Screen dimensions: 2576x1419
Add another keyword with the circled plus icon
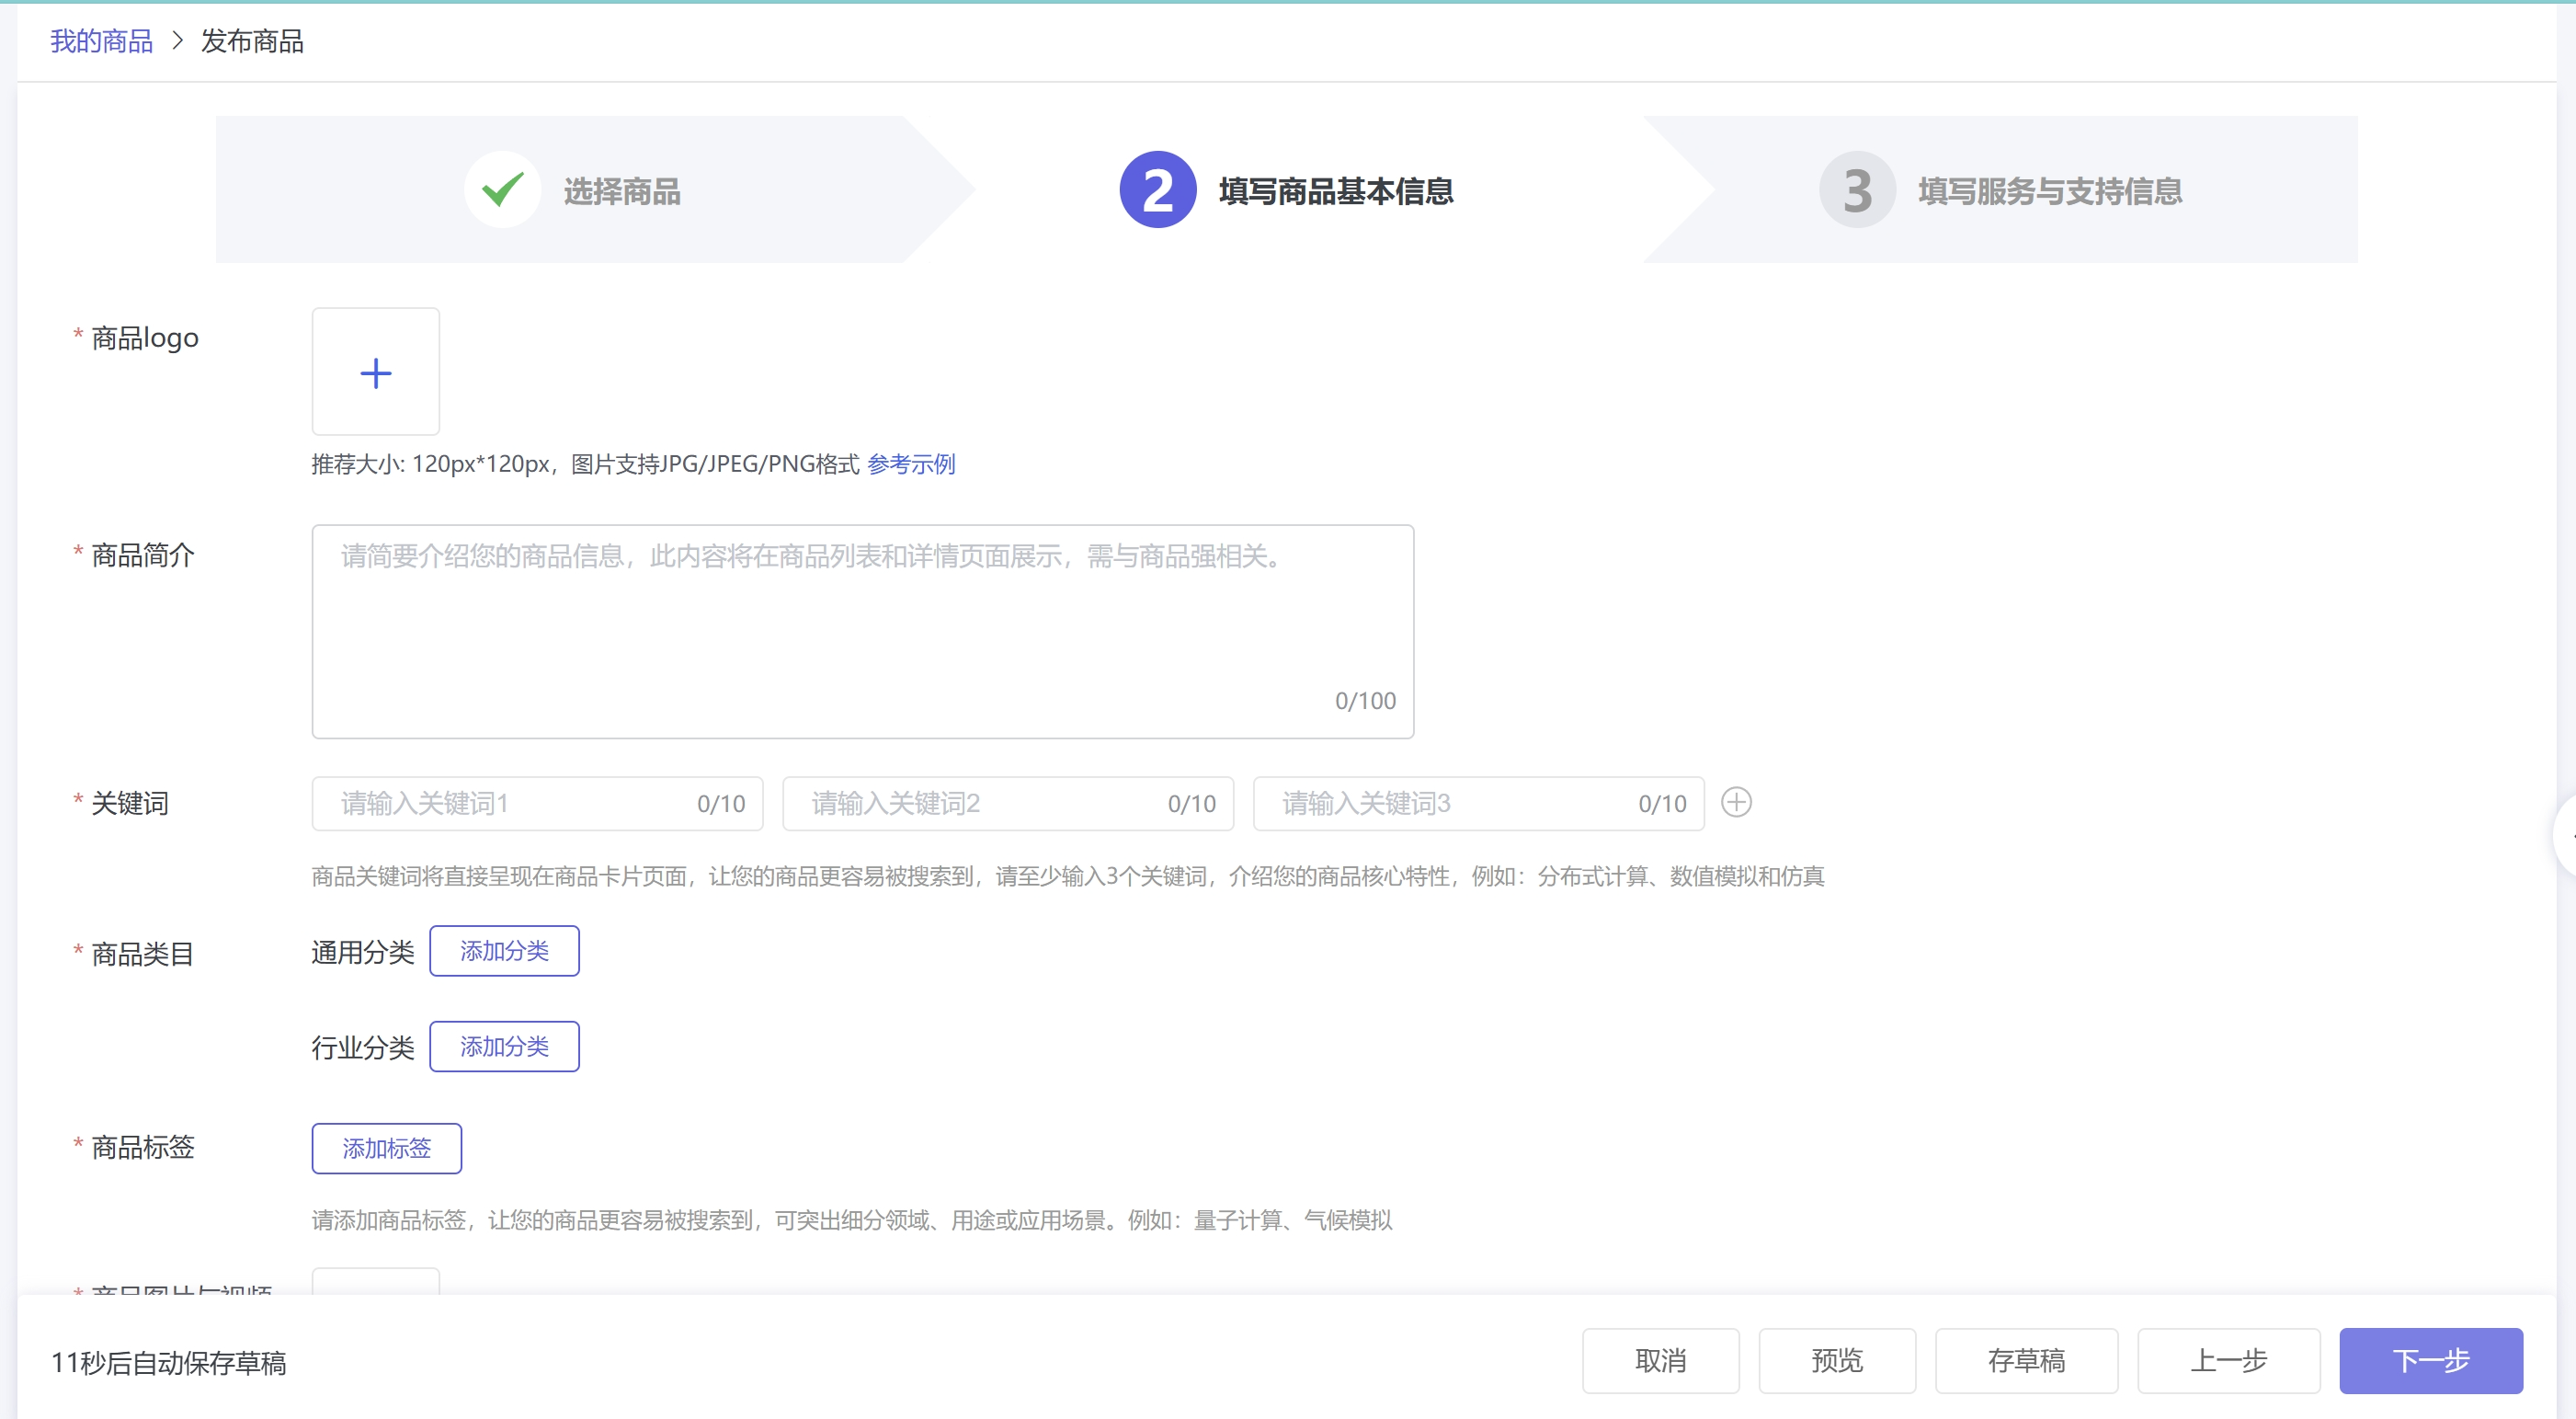coord(1736,803)
